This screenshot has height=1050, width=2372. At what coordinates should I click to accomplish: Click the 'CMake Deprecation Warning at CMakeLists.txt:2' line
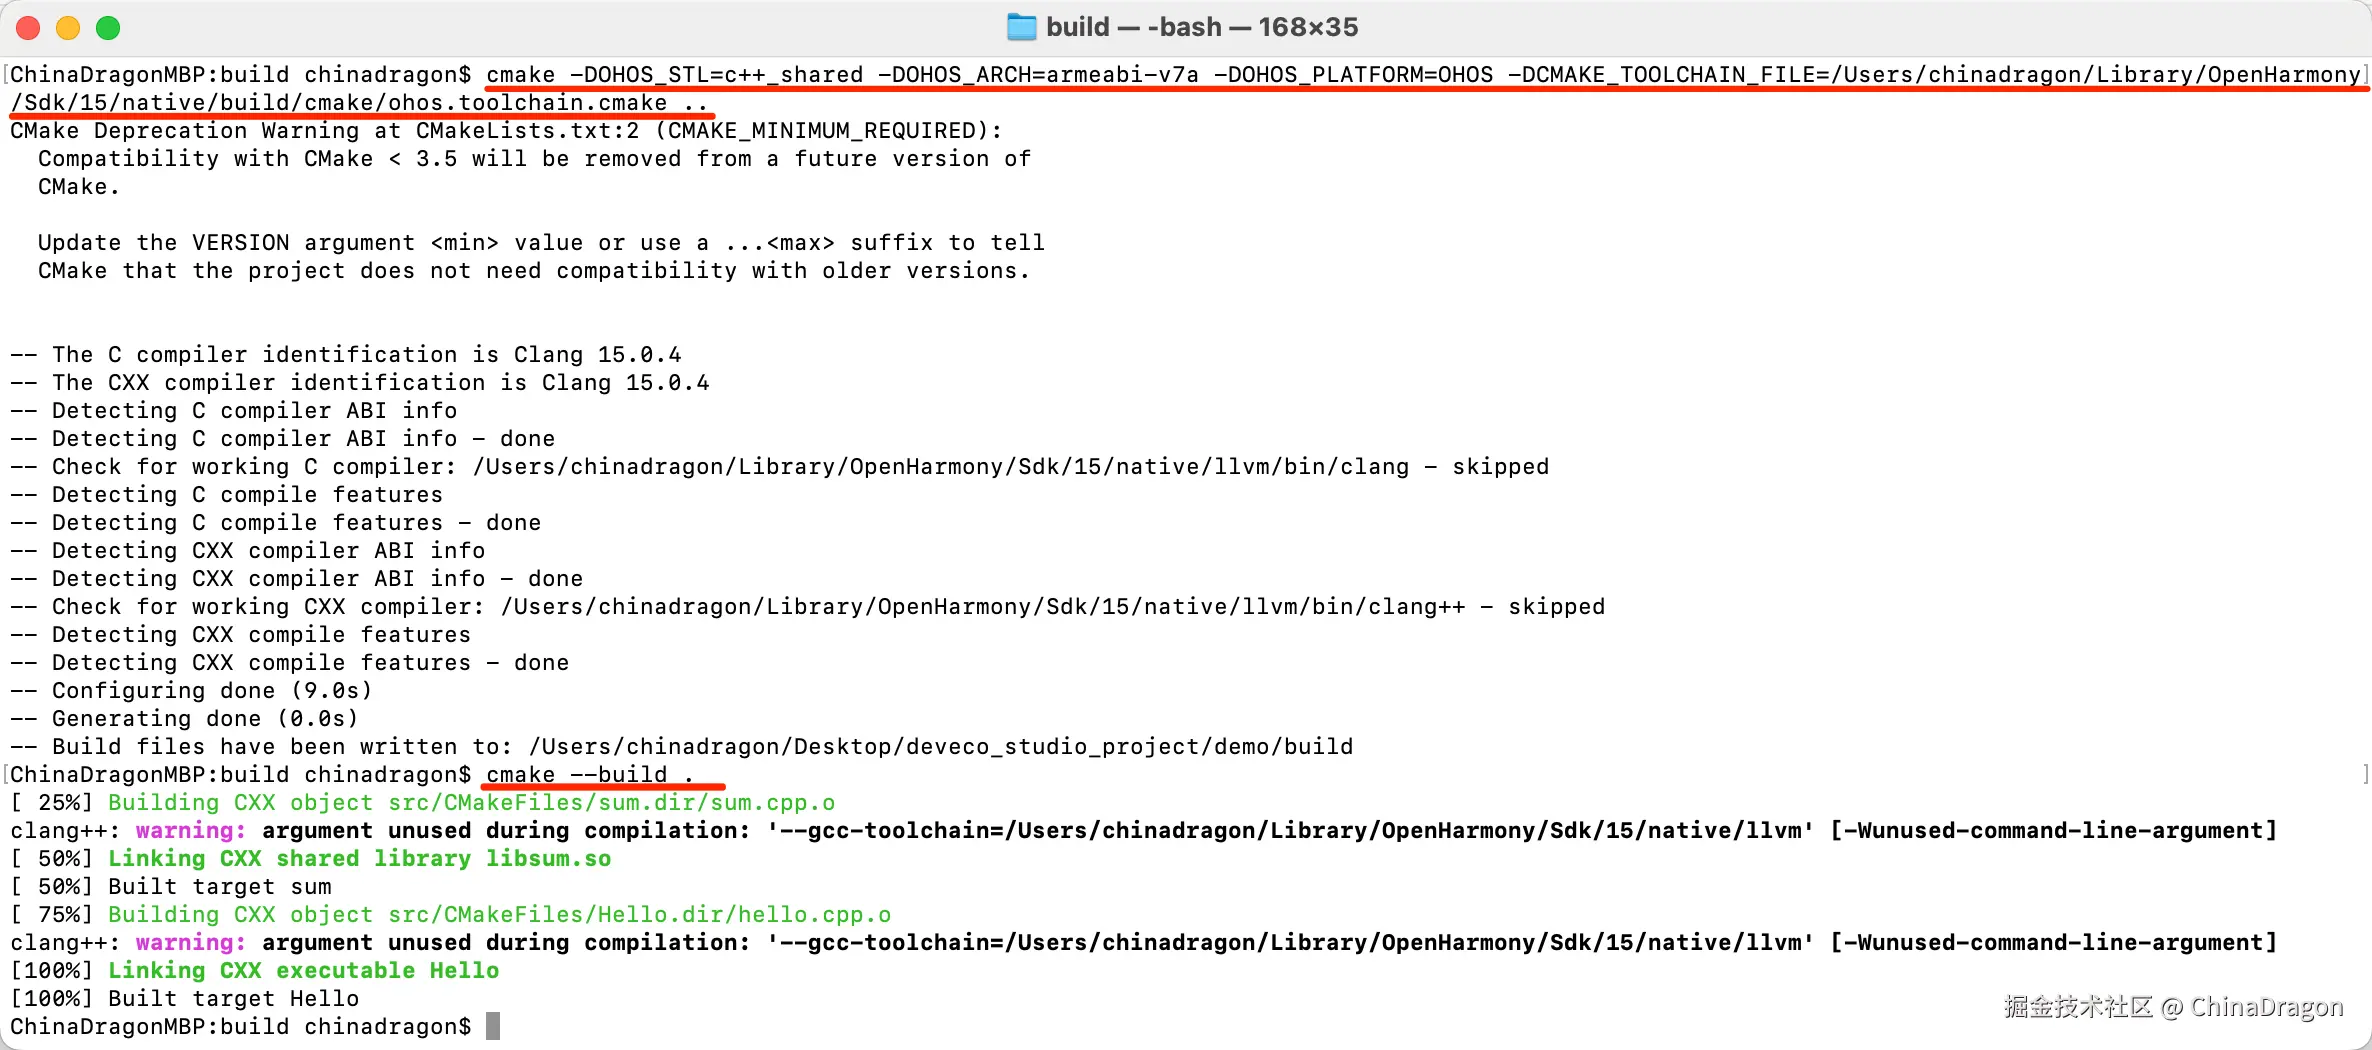coord(506,131)
